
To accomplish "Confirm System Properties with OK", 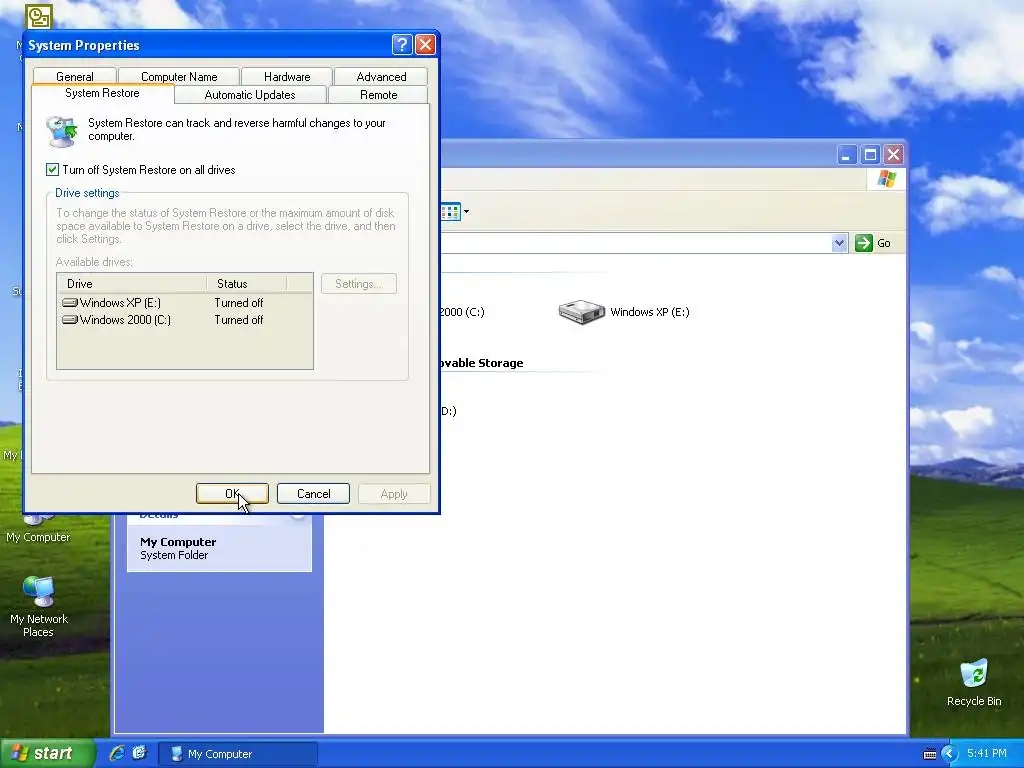I will tap(232, 494).
